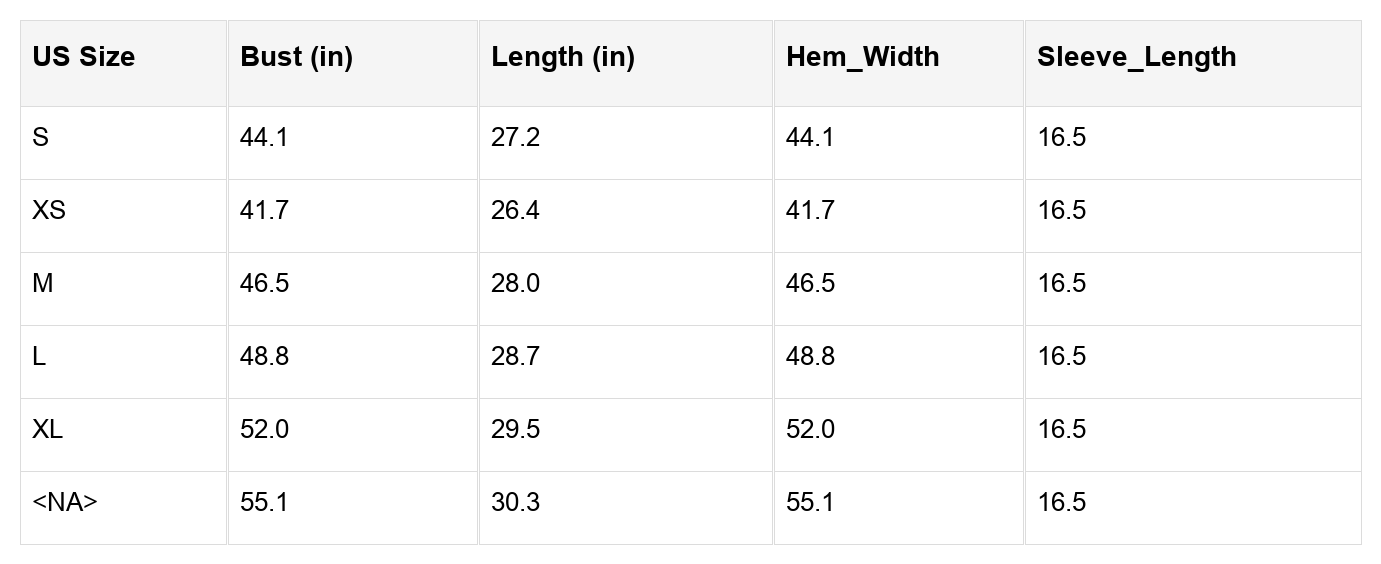
Task: Select the Sleeve_Length column header
Action: [x=1137, y=57]
